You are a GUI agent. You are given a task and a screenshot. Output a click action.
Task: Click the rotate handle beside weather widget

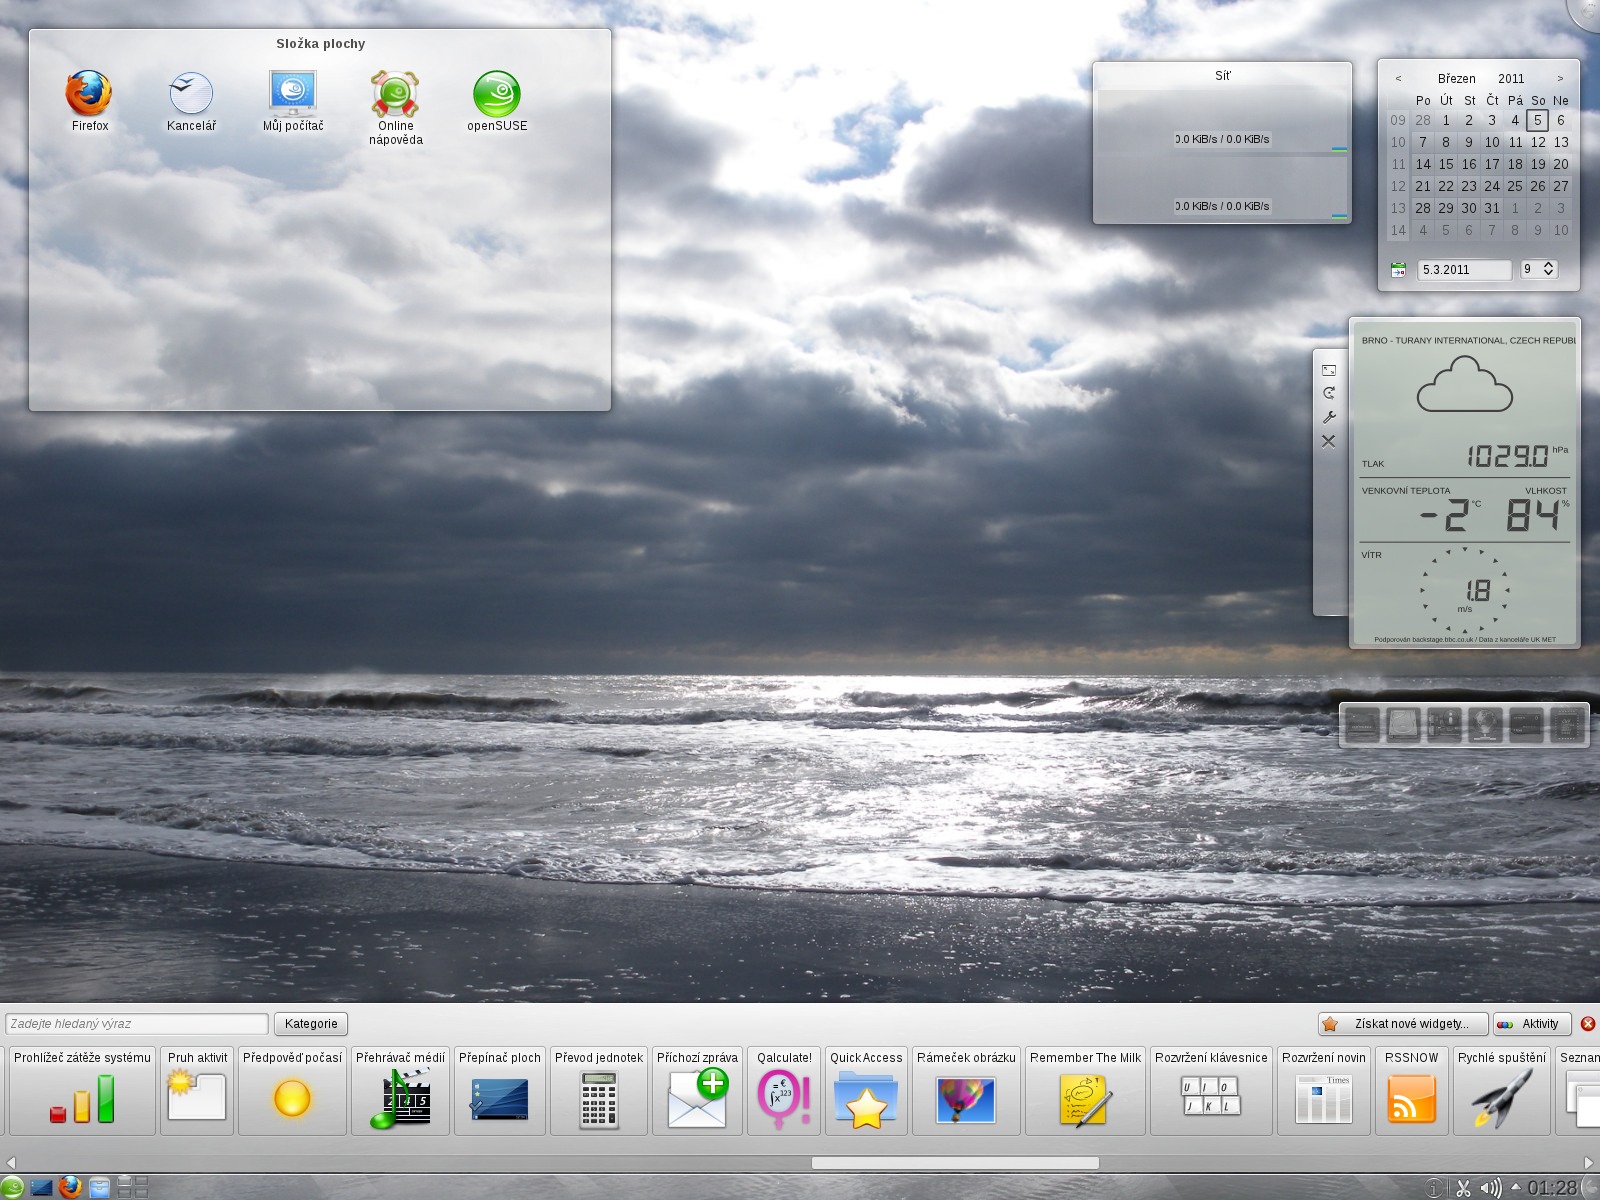point(1329,394)
